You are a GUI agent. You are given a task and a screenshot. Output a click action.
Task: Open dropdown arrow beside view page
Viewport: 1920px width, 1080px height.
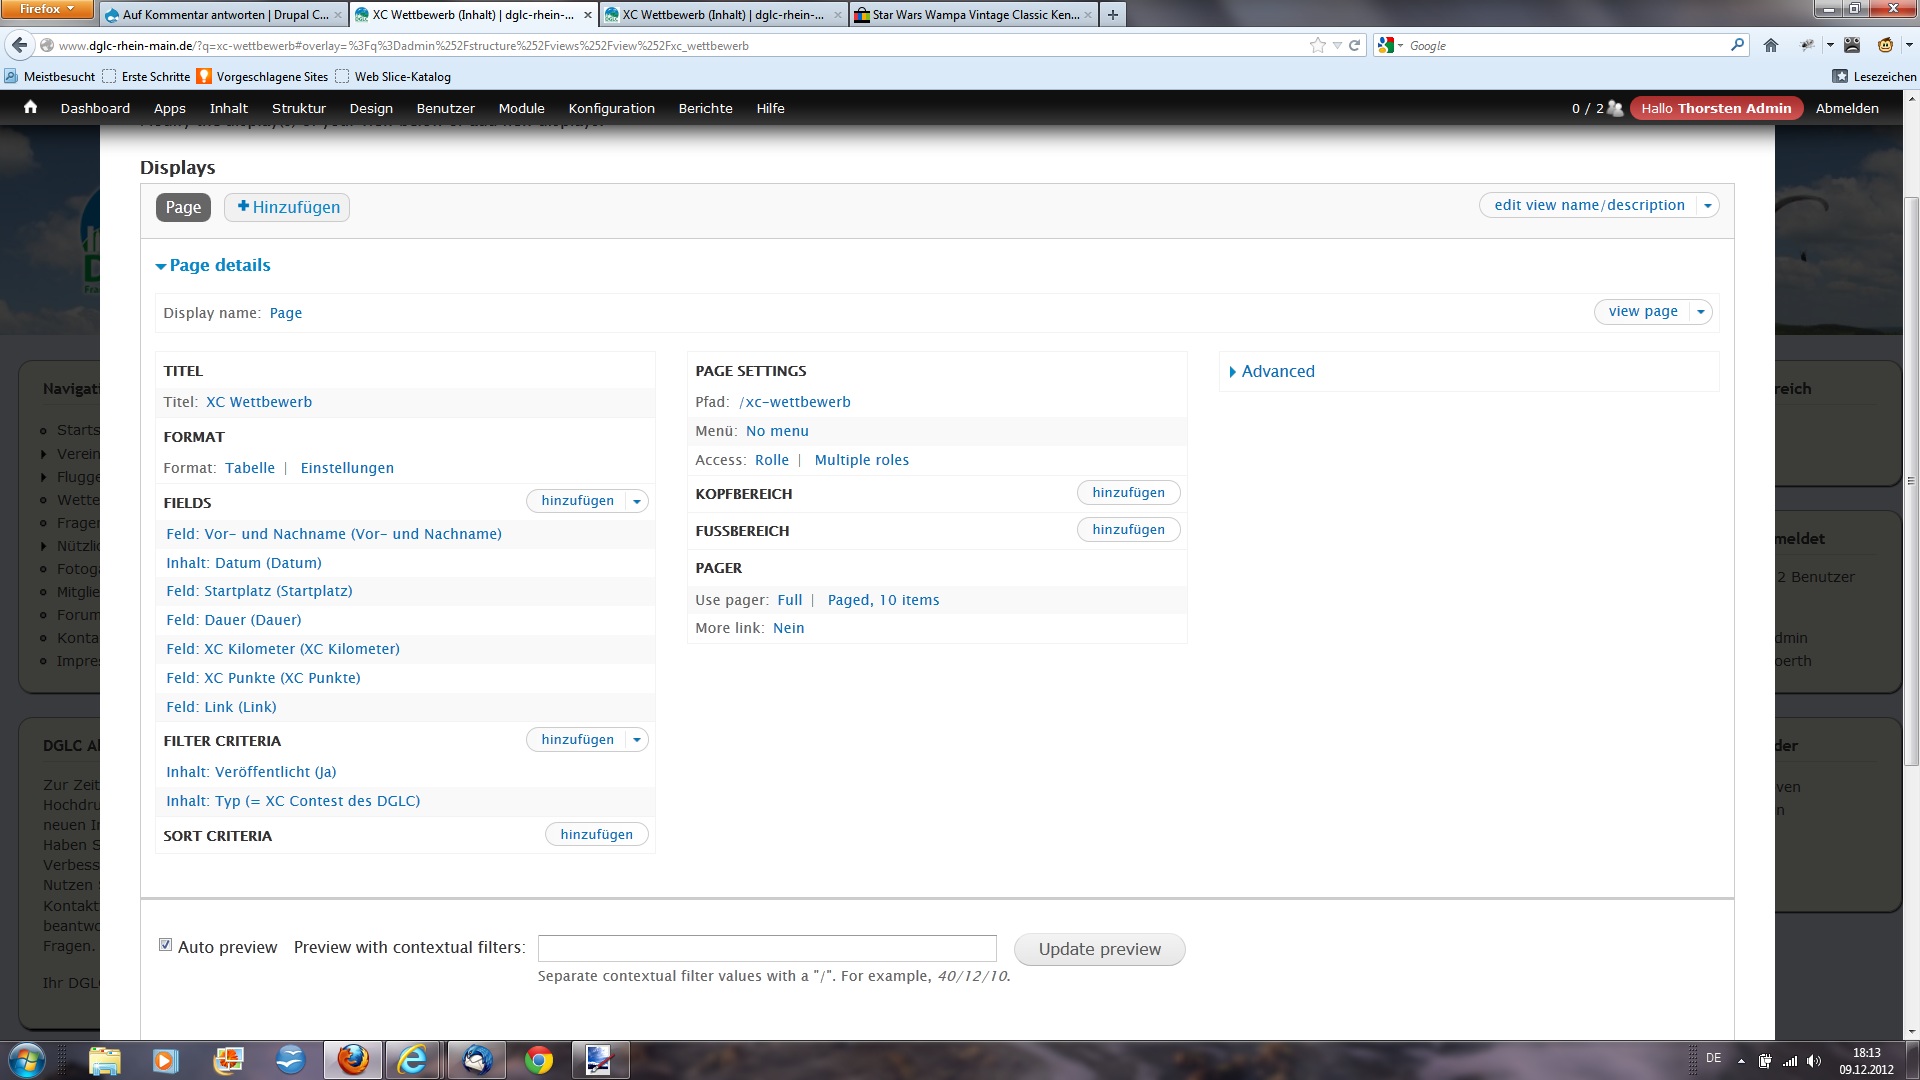(x=1701, y=312)
